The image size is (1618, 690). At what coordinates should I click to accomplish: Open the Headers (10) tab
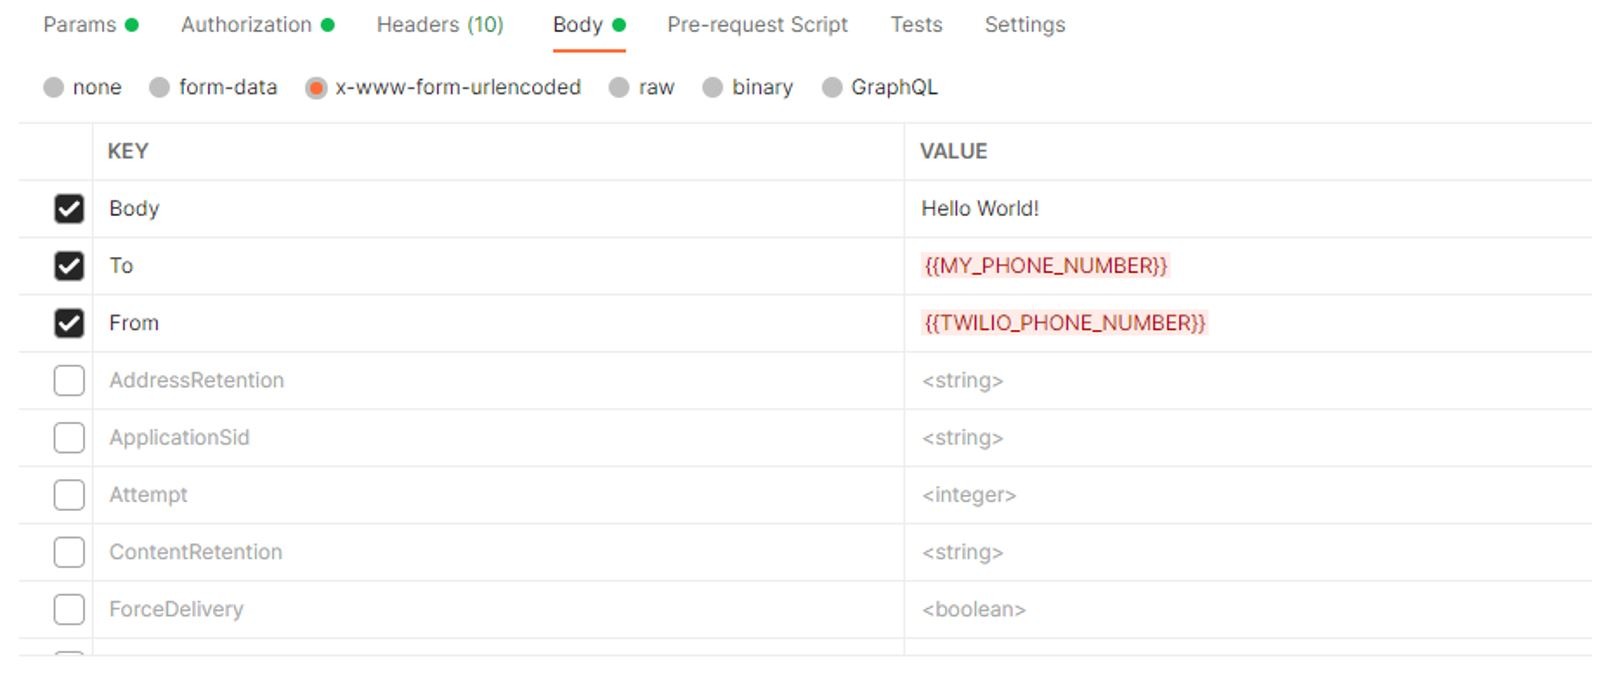440,25
